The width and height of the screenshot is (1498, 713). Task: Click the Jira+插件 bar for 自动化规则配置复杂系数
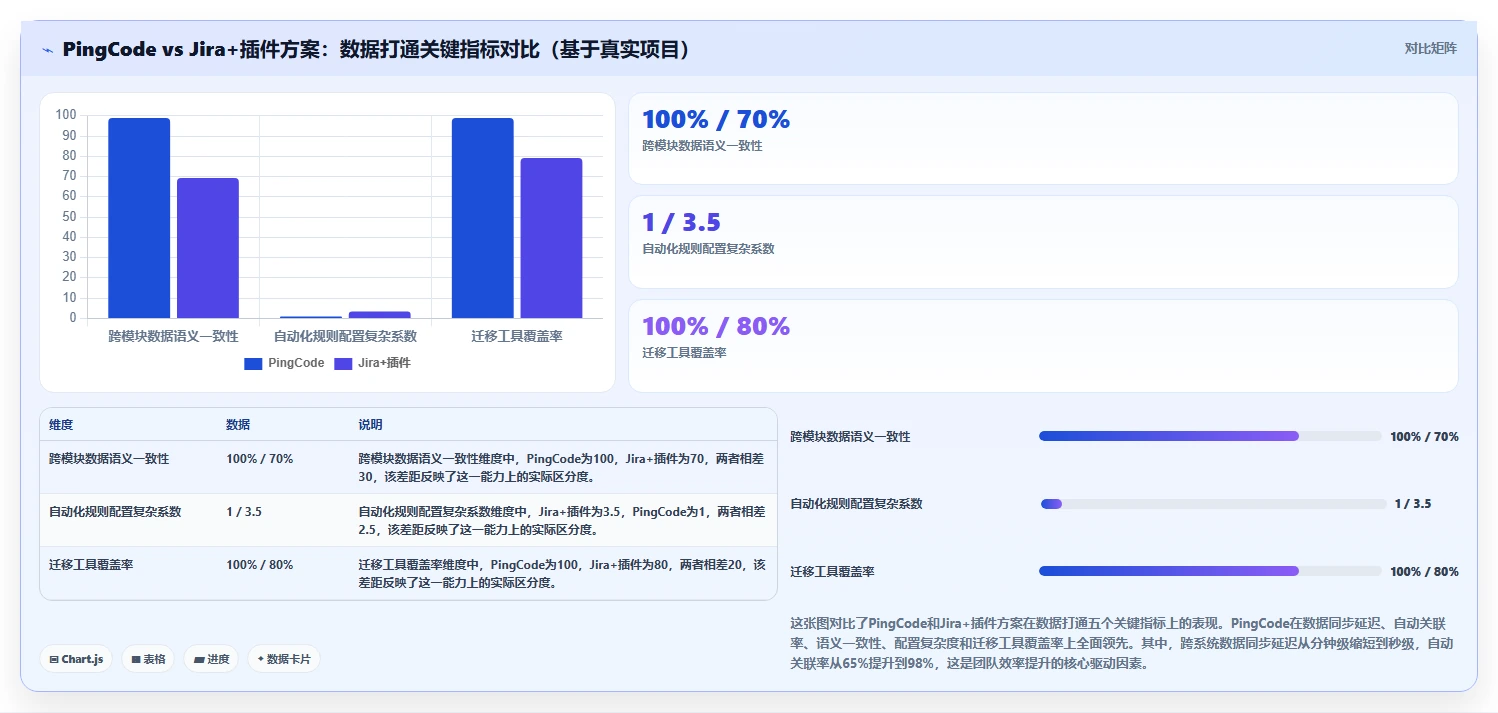(379, 315)
